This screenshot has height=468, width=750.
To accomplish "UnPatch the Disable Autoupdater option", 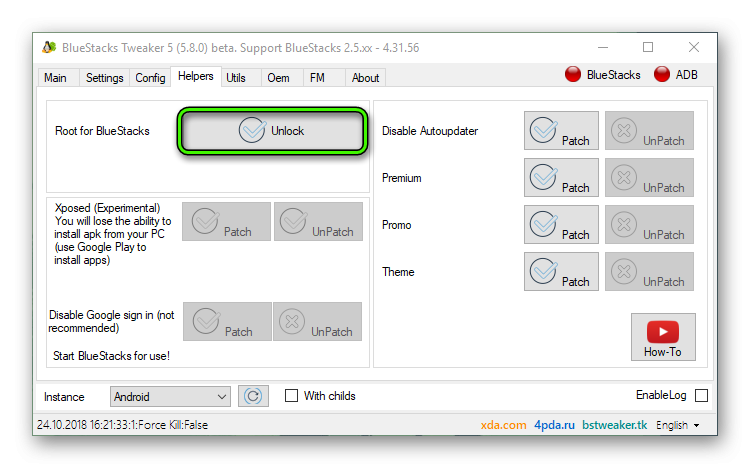I will [x=649, y=131].
